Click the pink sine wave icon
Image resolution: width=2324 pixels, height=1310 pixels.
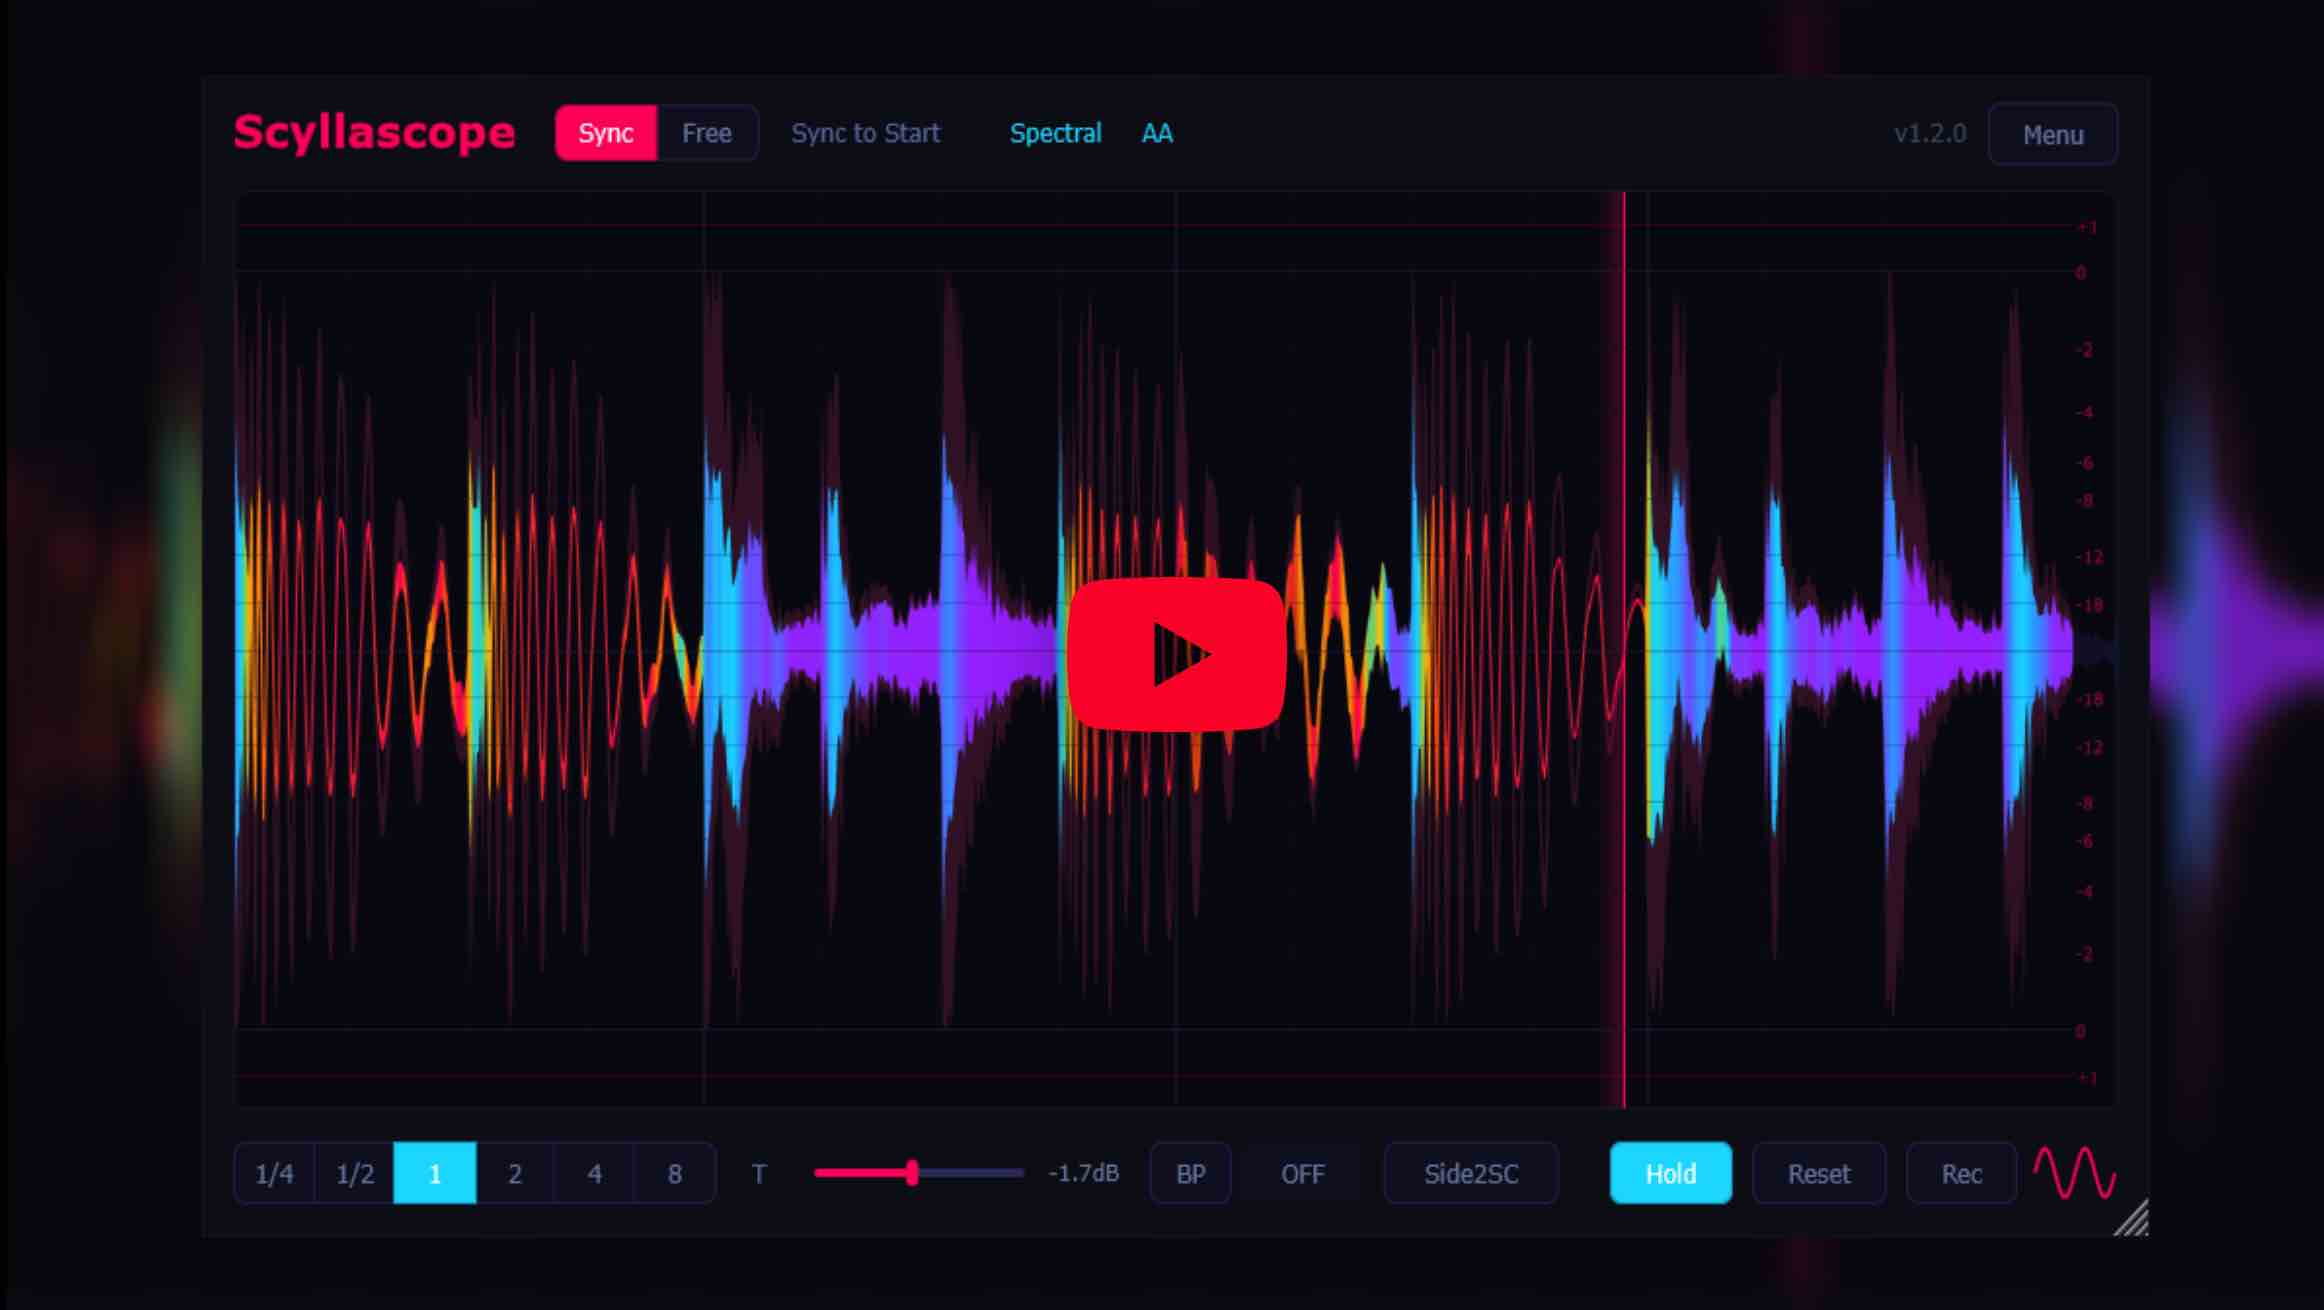pyautogui.click(x=2076, y=1173)
